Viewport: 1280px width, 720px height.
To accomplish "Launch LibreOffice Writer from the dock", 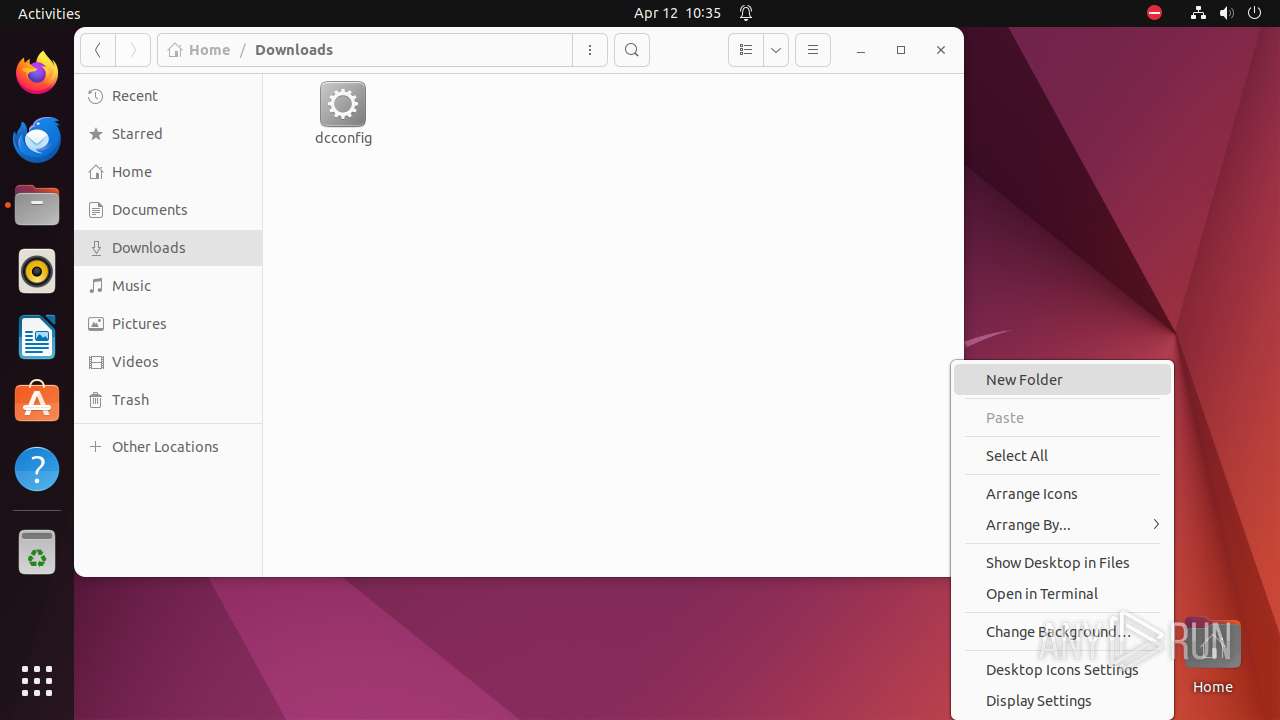I will tap(37, 337).
